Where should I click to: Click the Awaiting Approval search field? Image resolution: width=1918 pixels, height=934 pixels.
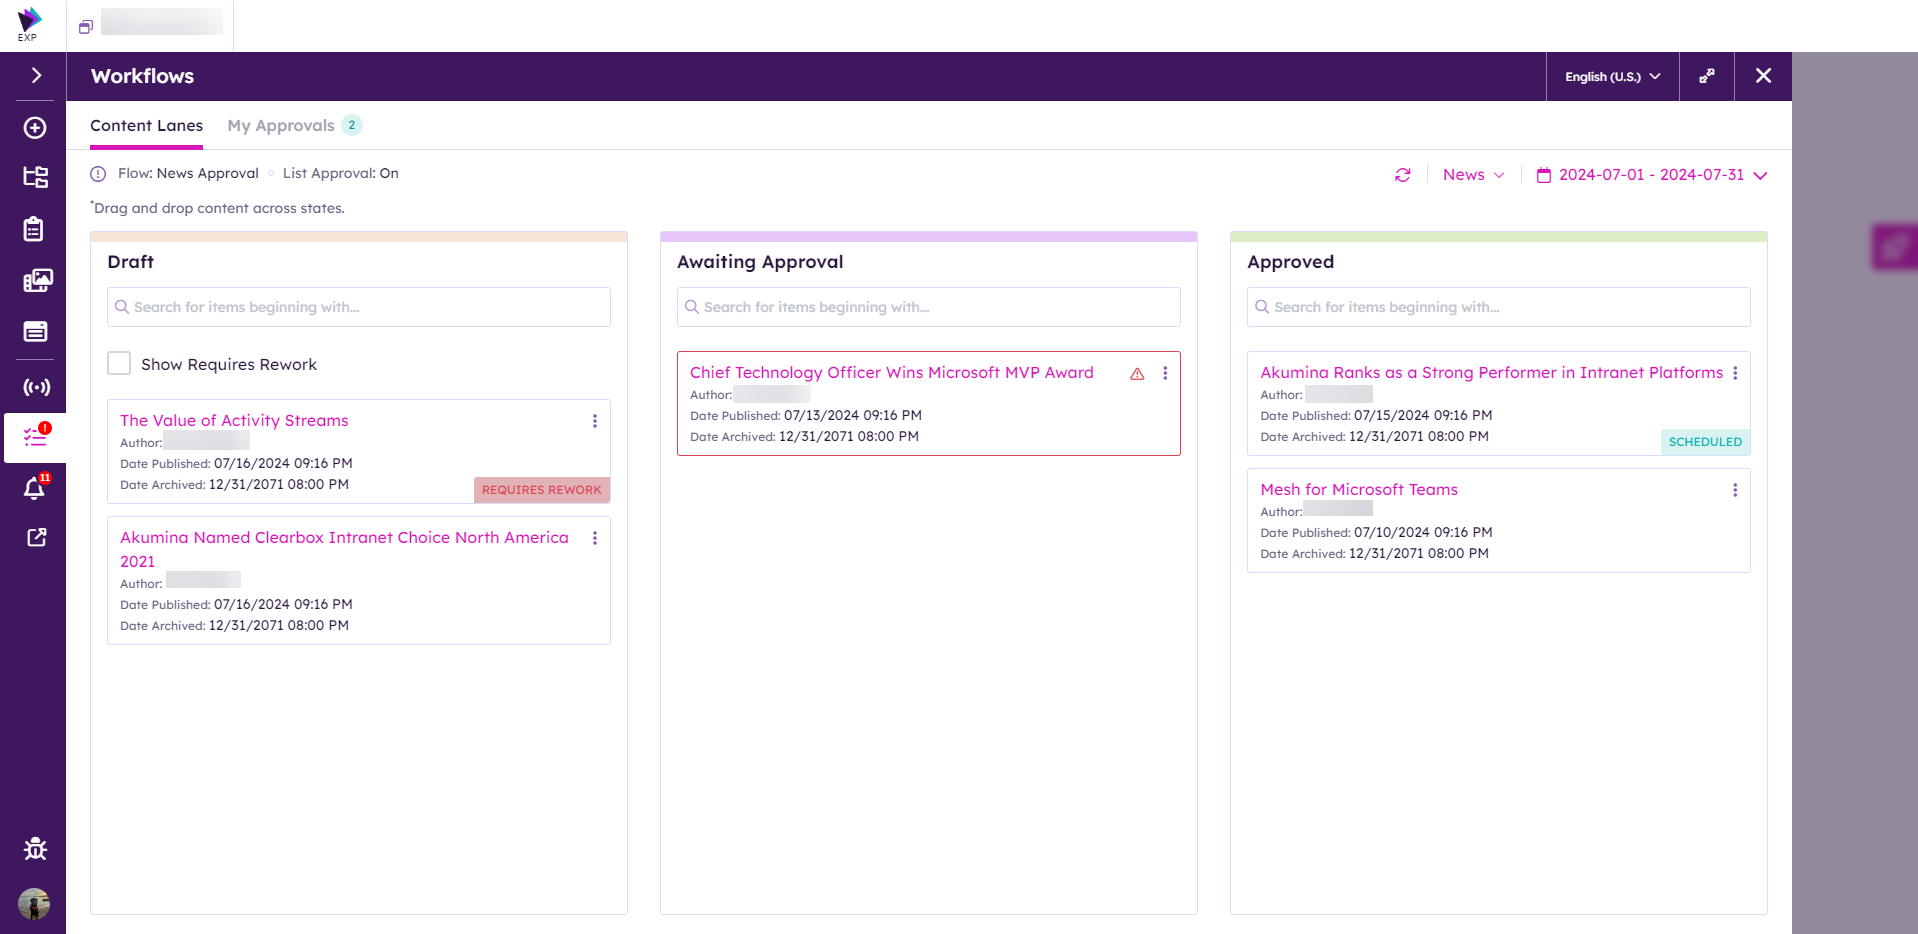928,307
